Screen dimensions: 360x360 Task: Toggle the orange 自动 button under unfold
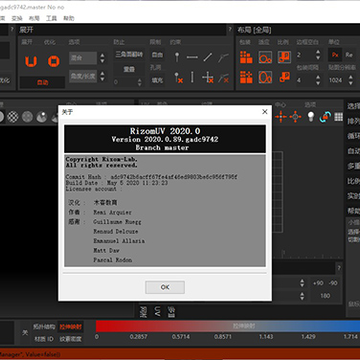click(42, 82)
